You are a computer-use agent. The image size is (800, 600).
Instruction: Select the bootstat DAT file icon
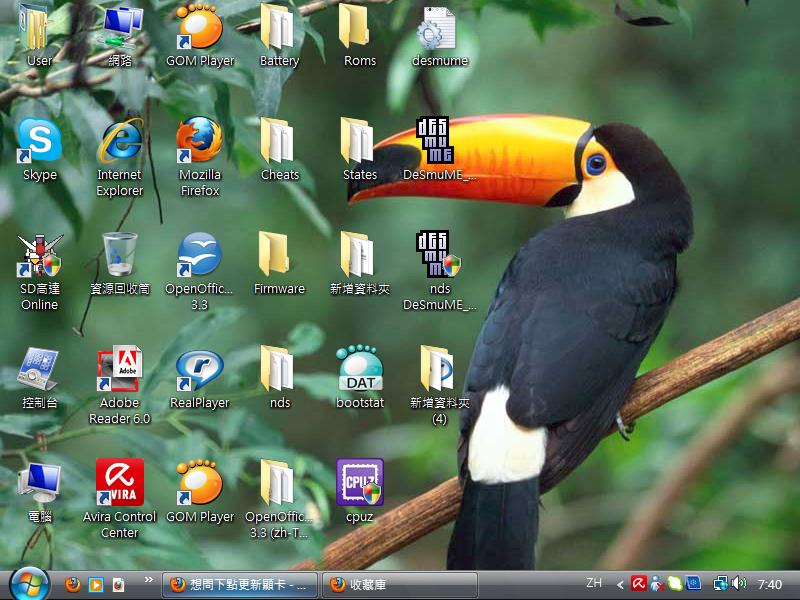[360, 369]
